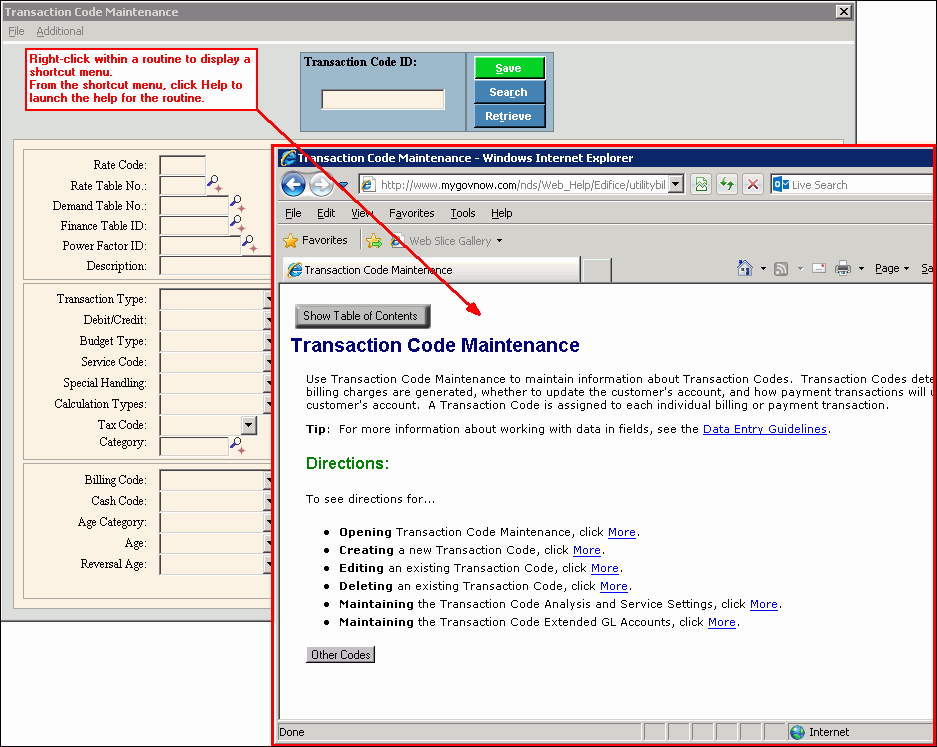The image size is (937, 747).
Task: Open the Additional menu in Transaction Code Maintenance
Action: click(60, 31)
